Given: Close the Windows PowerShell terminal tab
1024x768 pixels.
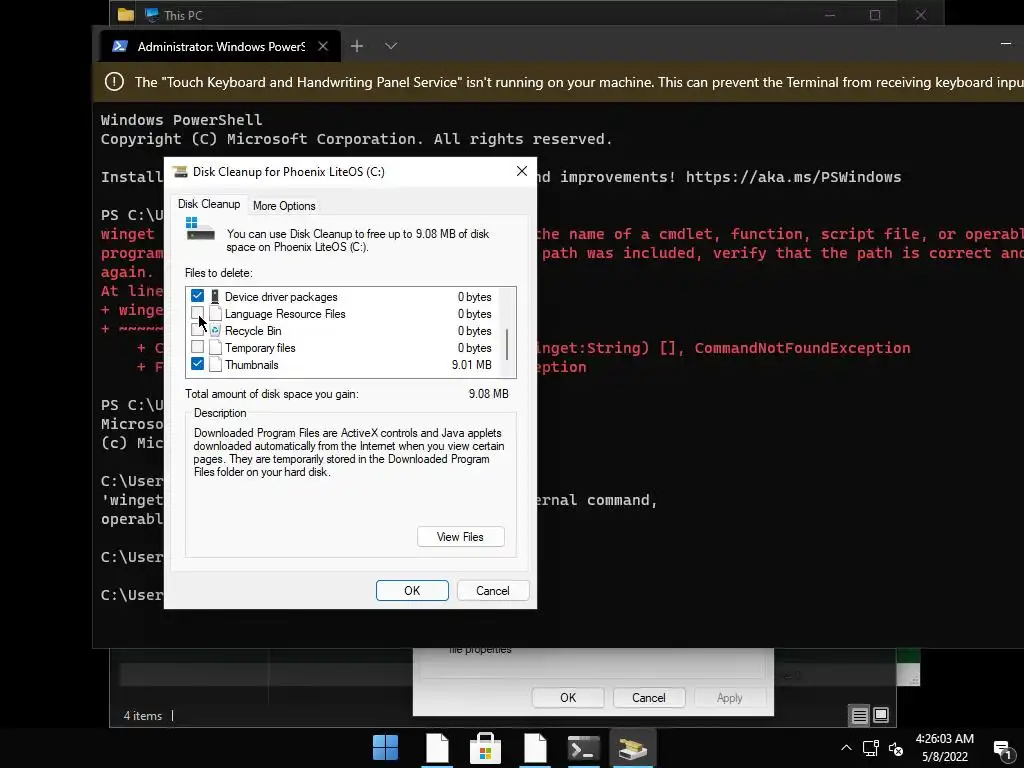Looking at the screenshot, I should click(x=323, y=46).
